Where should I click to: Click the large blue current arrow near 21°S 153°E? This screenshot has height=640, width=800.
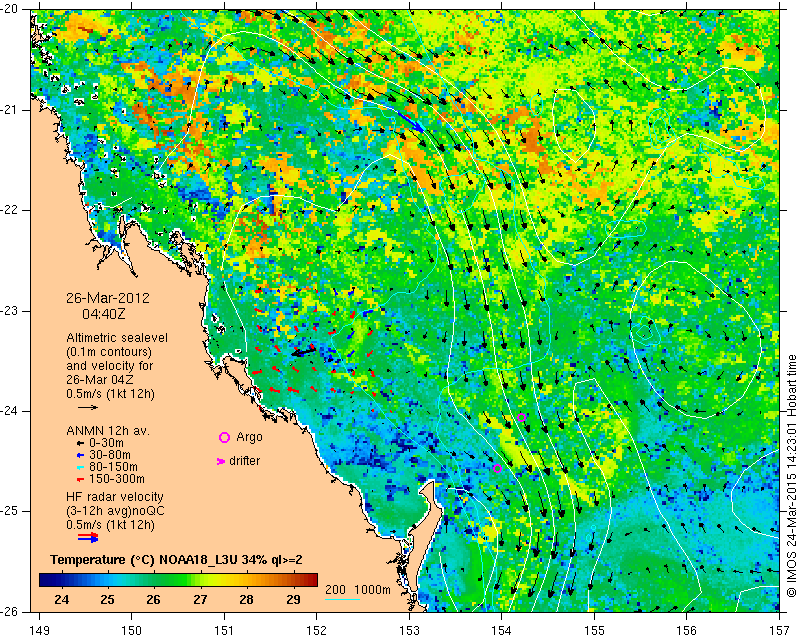pyautogui.click(x=411, y=122)
